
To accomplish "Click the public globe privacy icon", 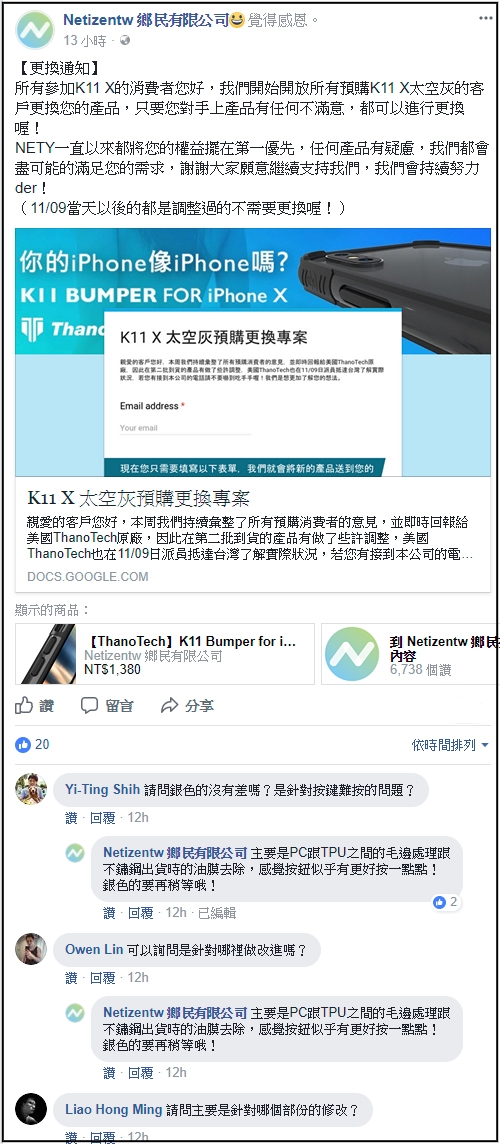I will pyautogui.click(x=125, y=40).
